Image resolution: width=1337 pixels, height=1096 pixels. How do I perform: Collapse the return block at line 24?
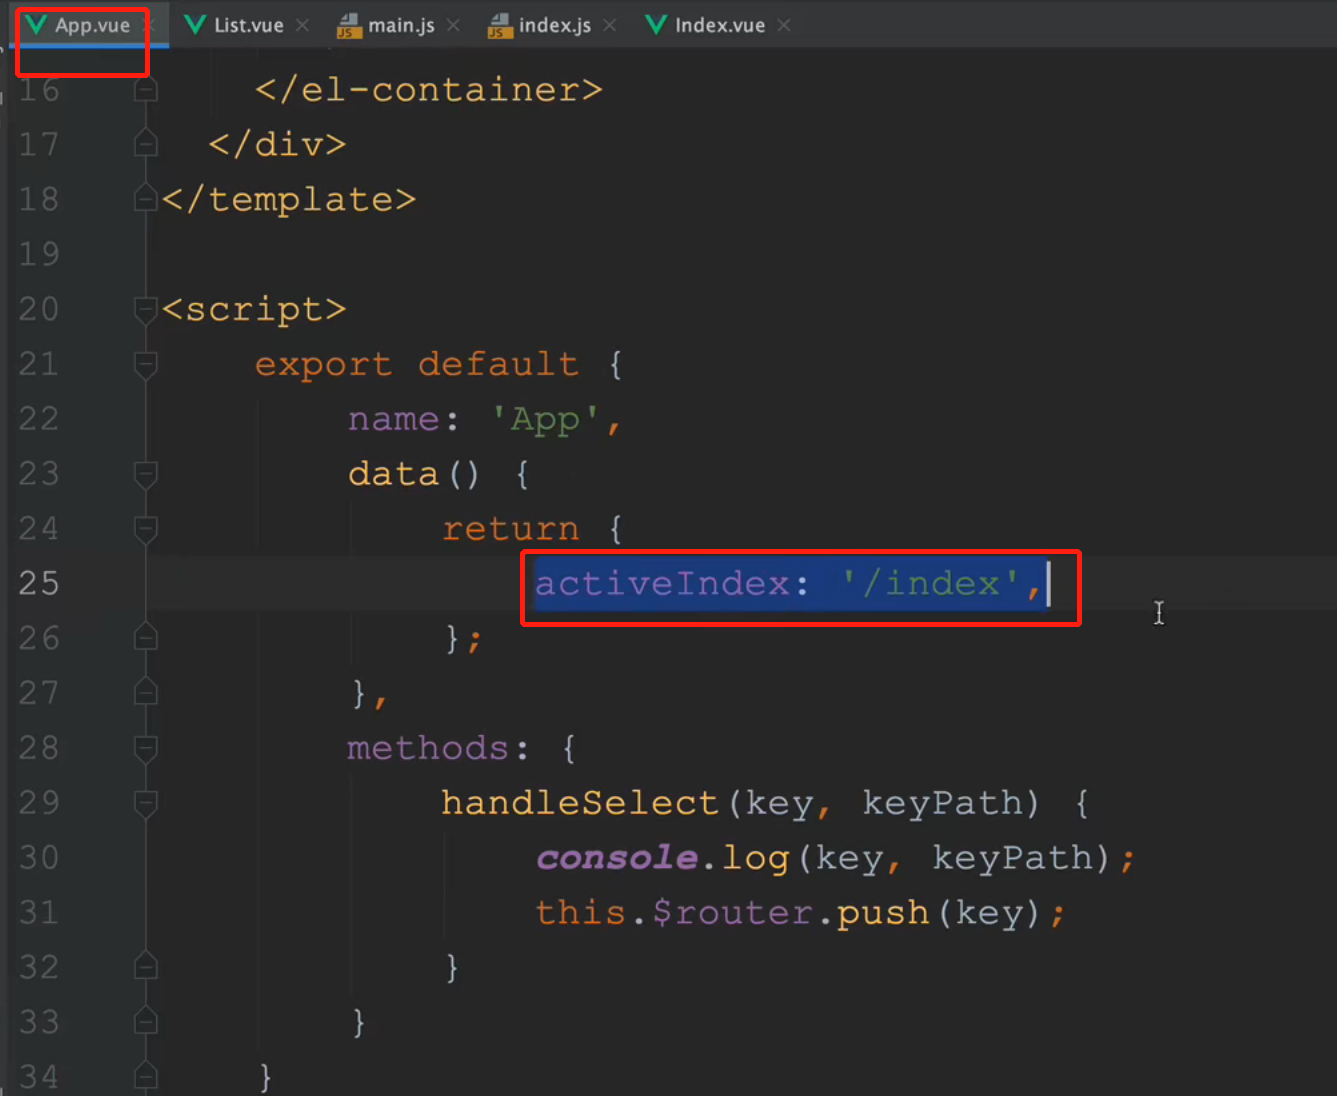pos(146,528)
